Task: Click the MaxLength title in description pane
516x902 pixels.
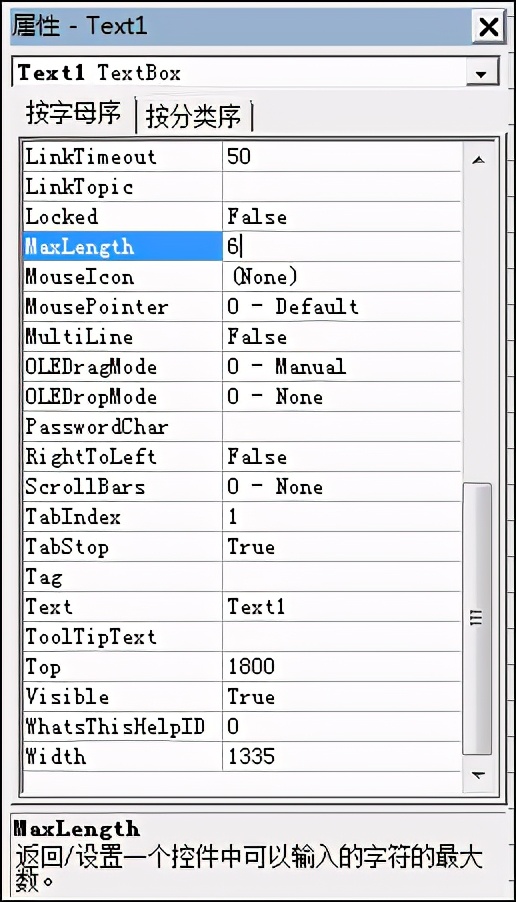Action: (x=77, y=829)
